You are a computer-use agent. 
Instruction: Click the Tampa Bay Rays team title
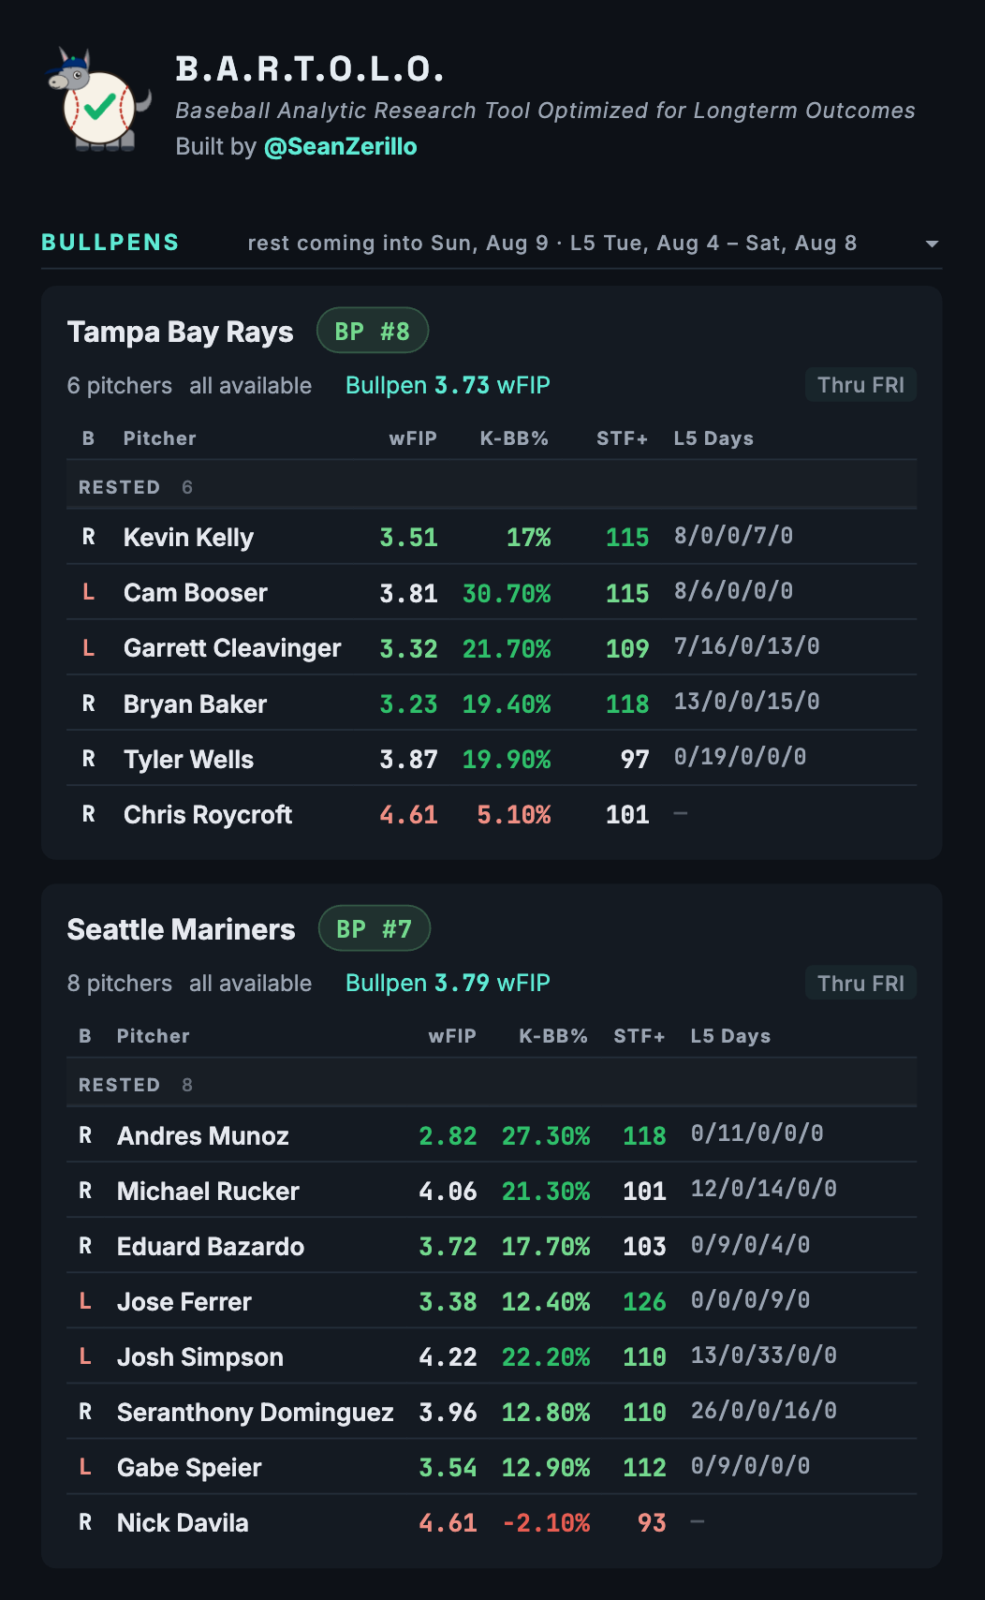coord(180,332)
